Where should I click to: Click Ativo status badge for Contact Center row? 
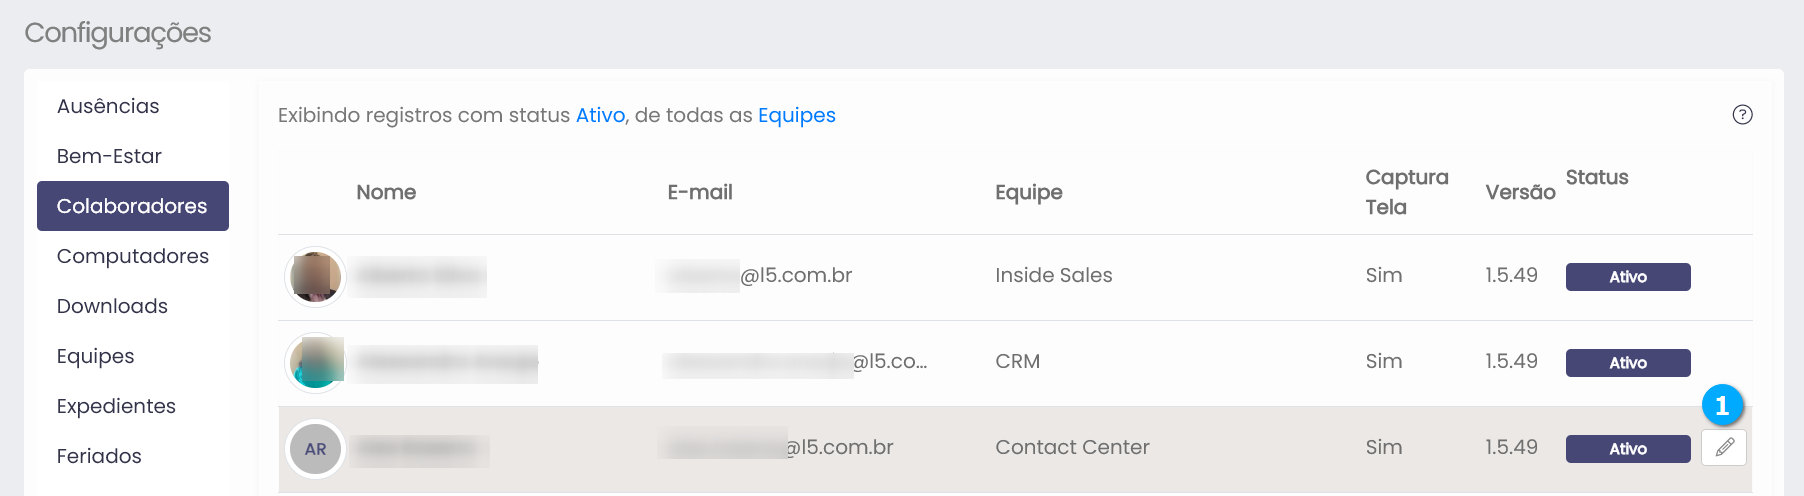pyautogui.click(x=1627, y=449)
